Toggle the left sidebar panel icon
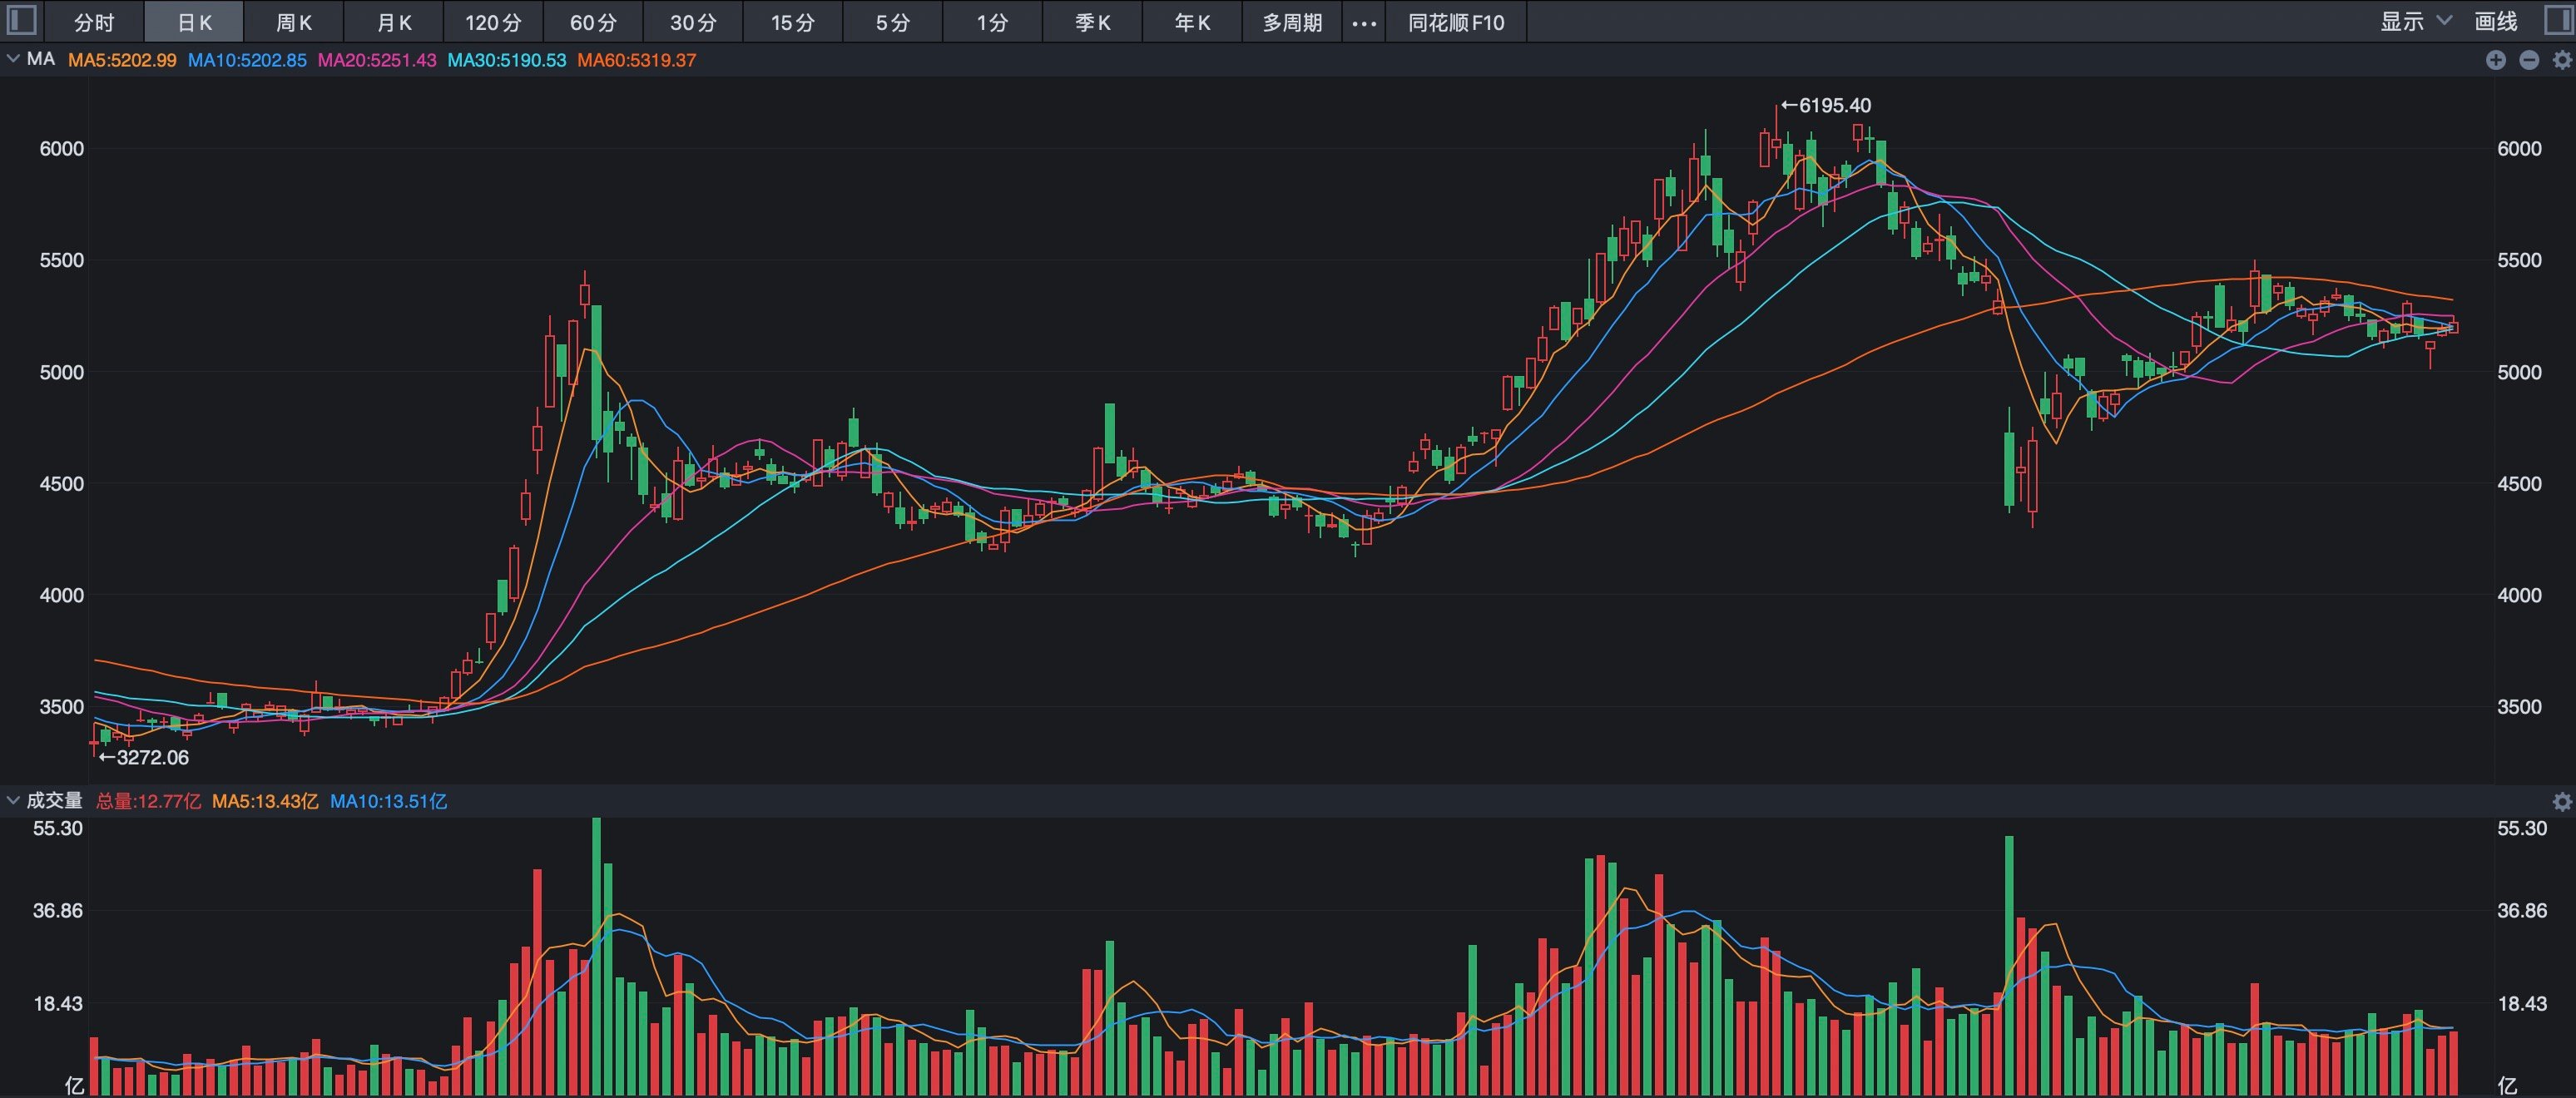This screenshot has height=1098, width=2576. click(21, 20)
